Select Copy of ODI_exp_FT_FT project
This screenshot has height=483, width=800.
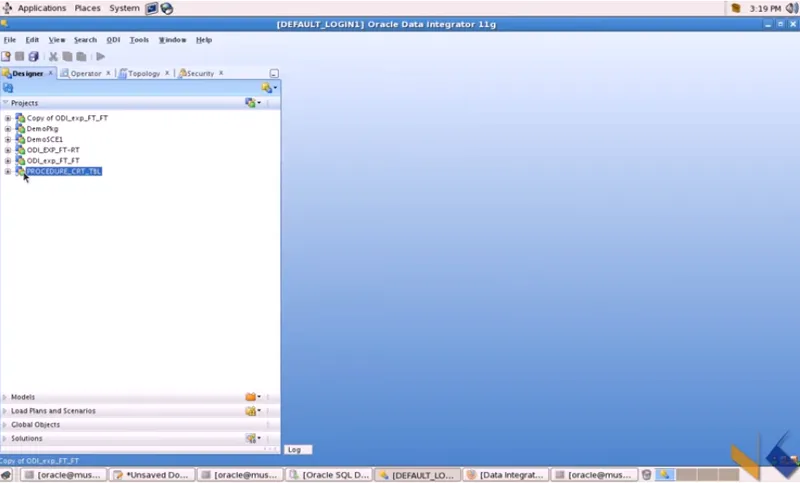67,118
